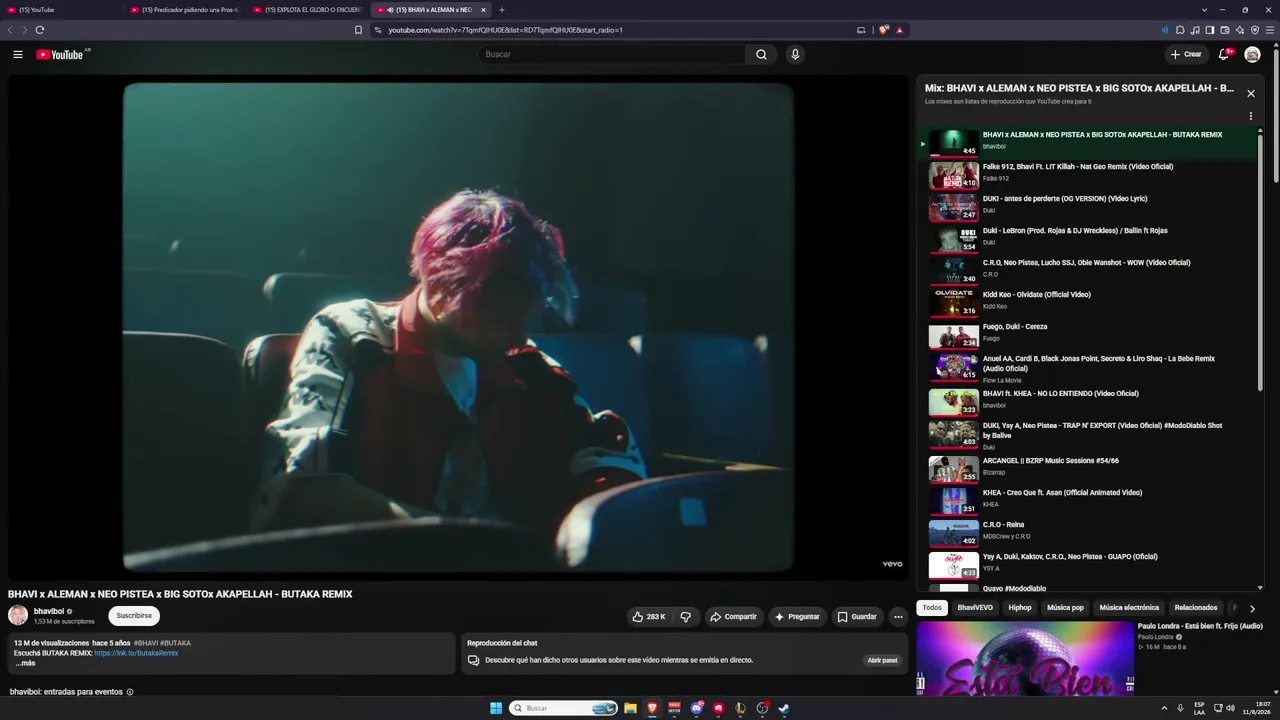Select the Hiphop filter chip
The height and width of the screenshot is (720, 1280).
click(x=1020, y=608)
